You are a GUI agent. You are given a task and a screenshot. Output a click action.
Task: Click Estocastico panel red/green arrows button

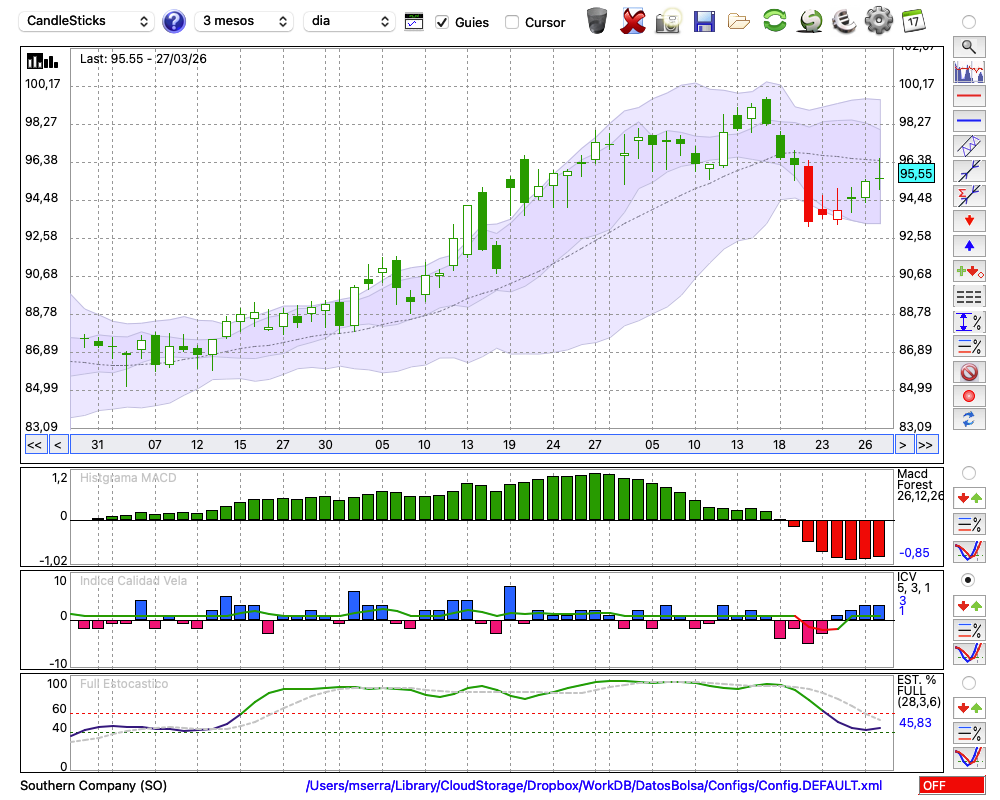pyautogui.click(x=969, y=708)
